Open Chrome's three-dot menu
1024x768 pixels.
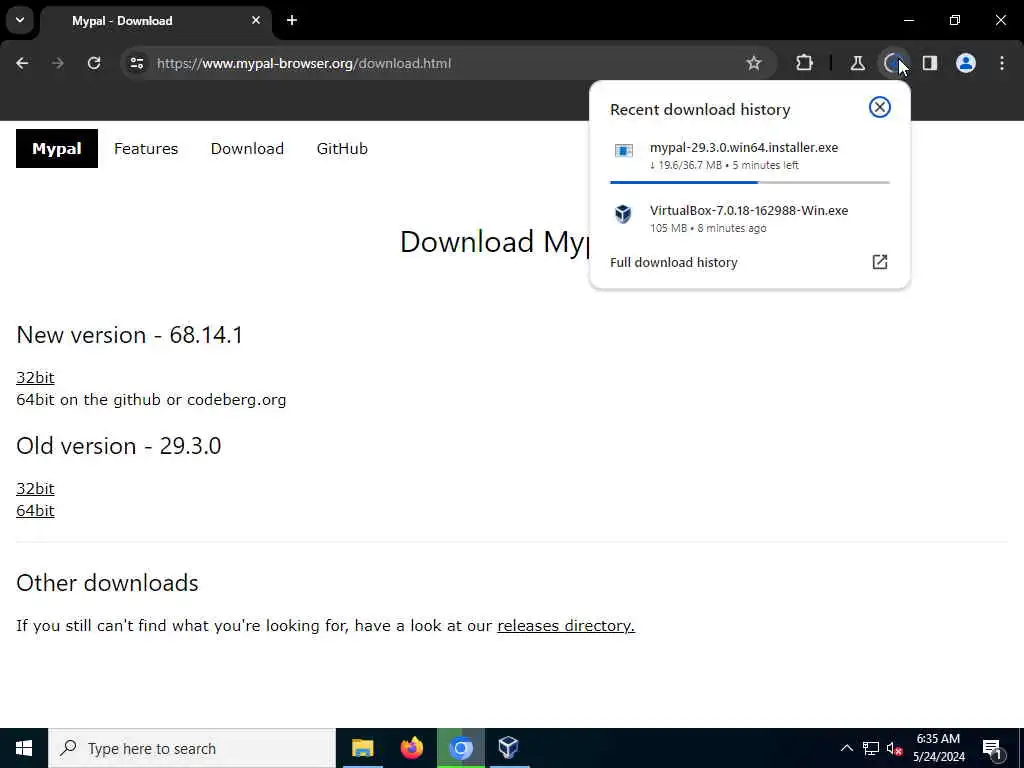[1002, 63]
